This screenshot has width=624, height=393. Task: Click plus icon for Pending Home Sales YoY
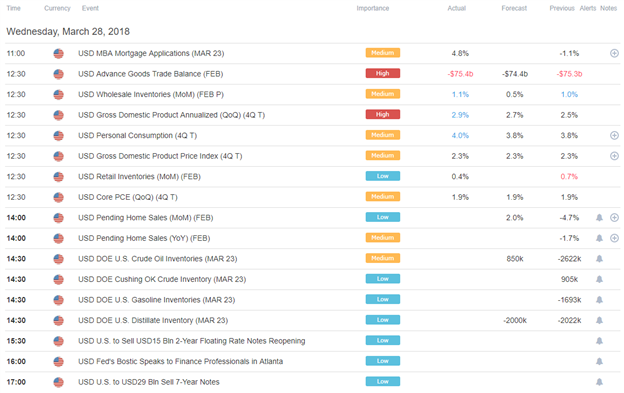pos(614,238)
